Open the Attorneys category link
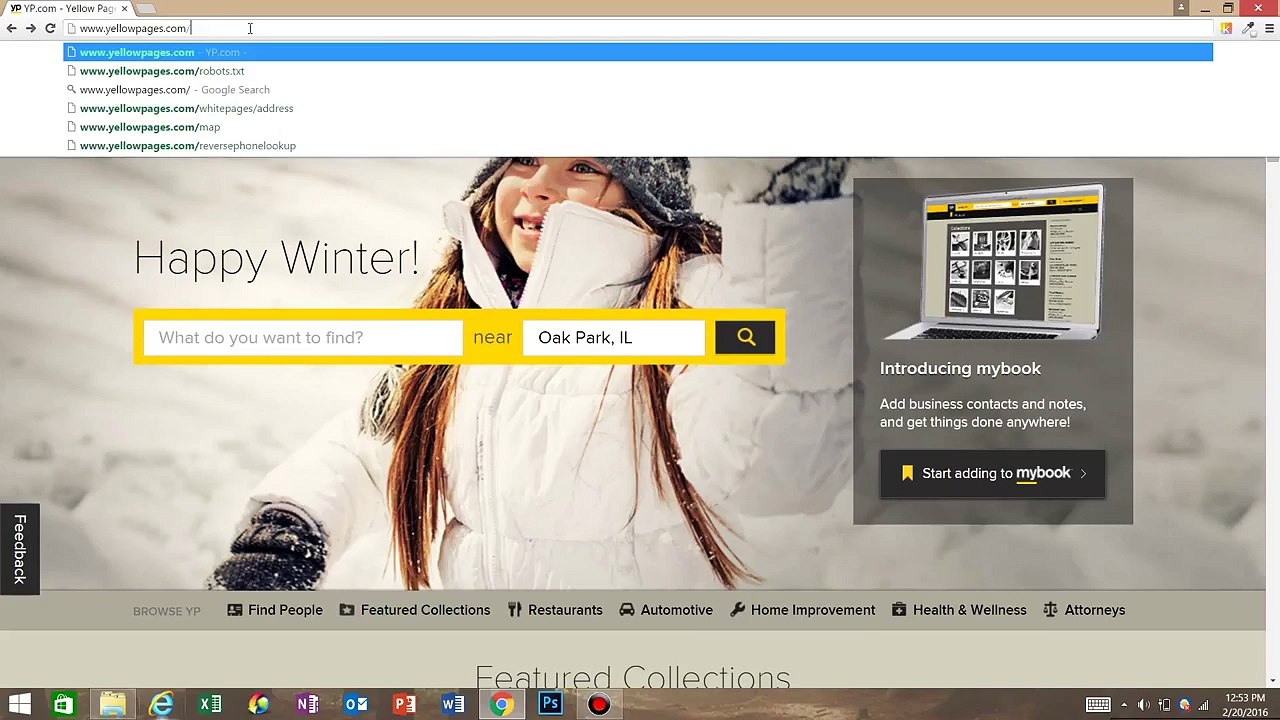The height and width of the screenshot is (720, 1280). point(1084,610)
